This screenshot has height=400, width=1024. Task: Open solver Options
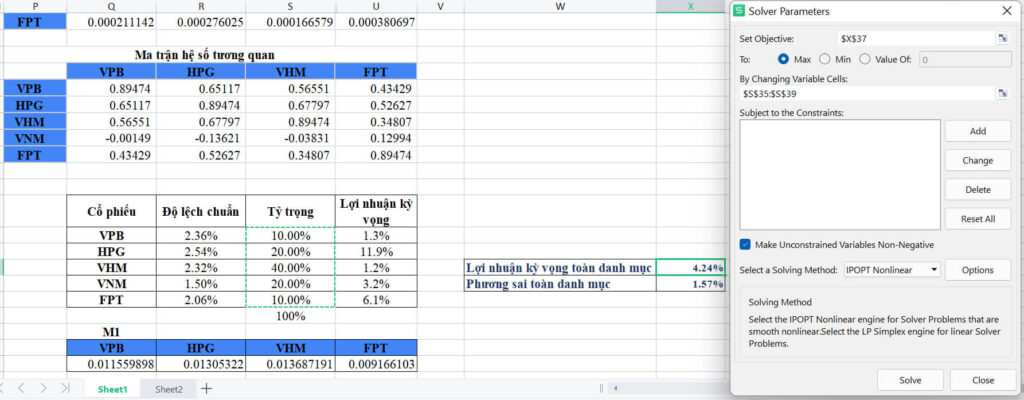coord(978,270)
